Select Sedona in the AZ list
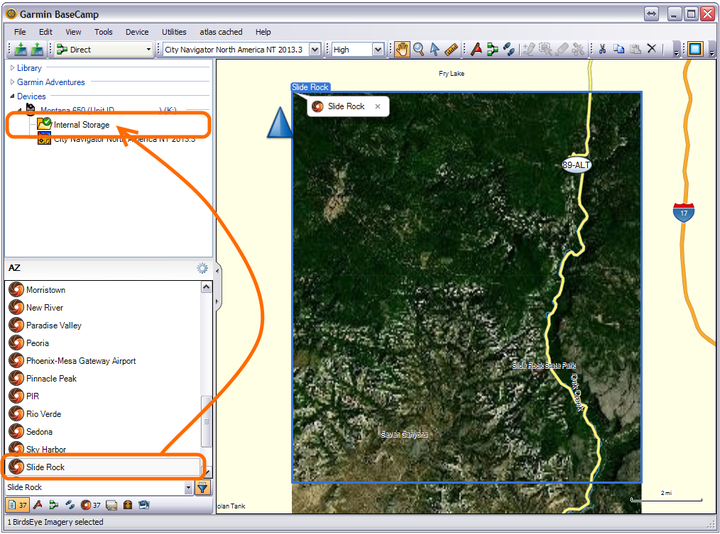The height and width of the screenshot is (534, 720). (39, 432)
